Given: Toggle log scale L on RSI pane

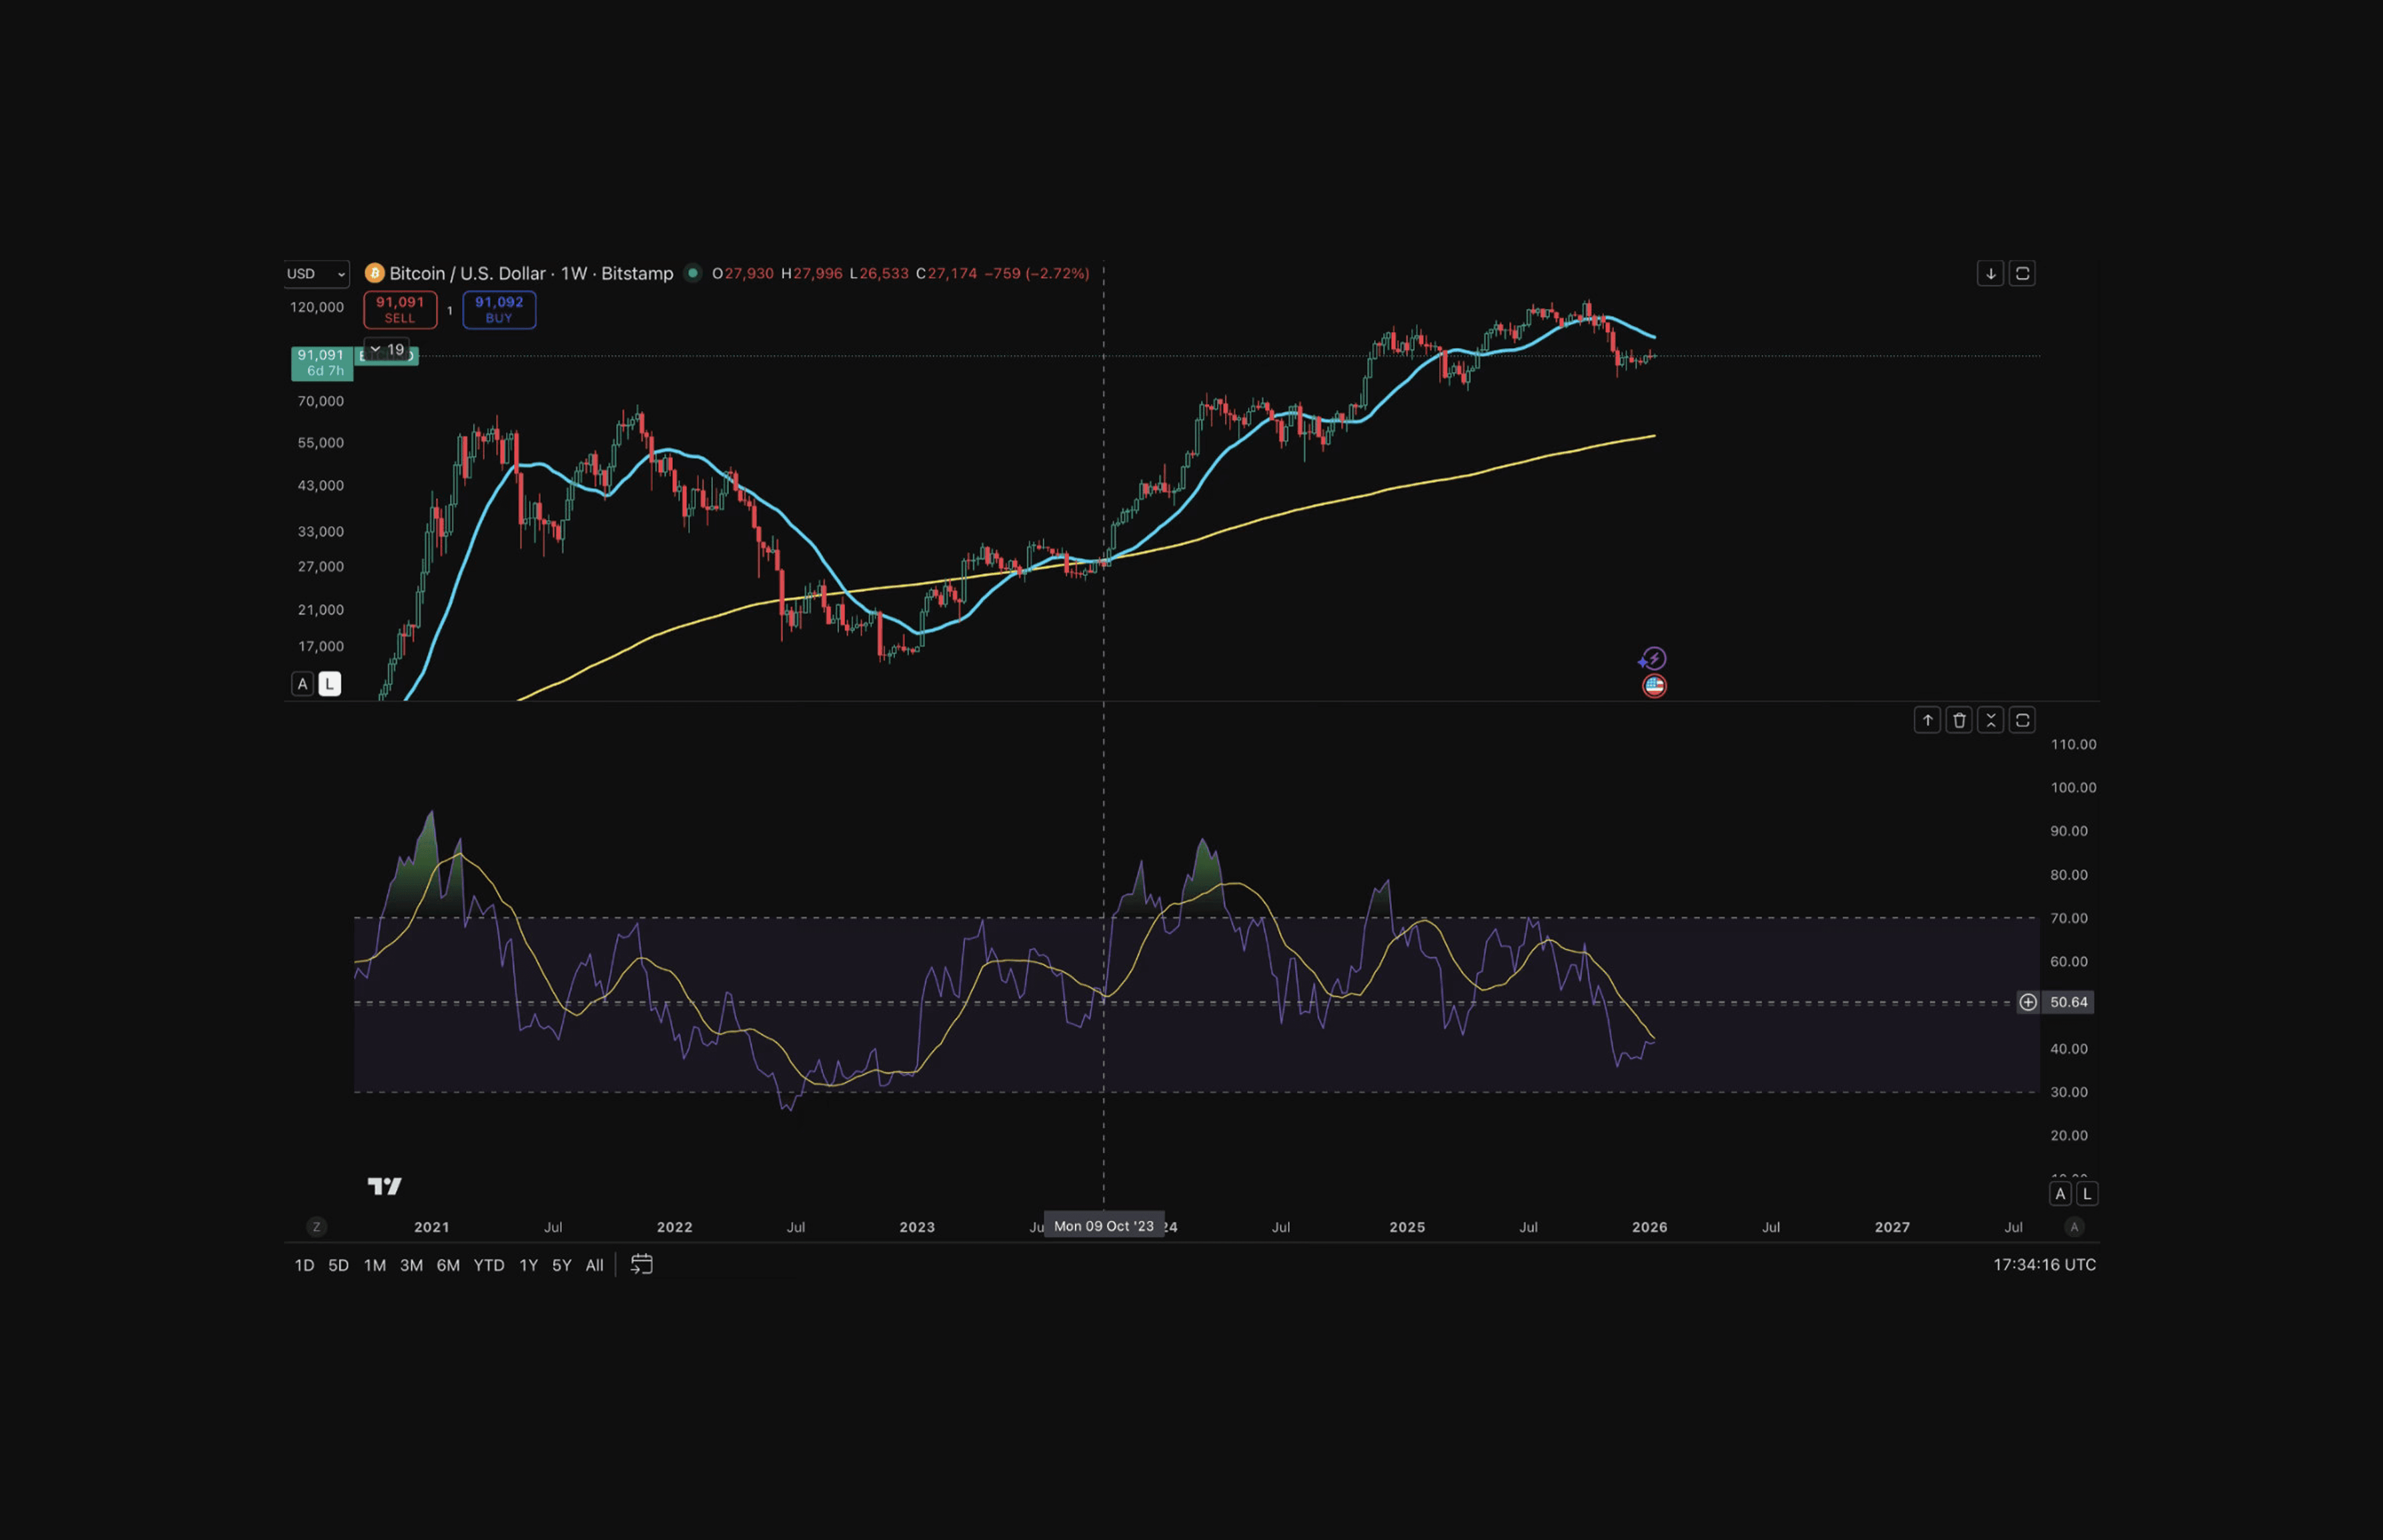Looking at the screenshot, I should point(2087,1194).
